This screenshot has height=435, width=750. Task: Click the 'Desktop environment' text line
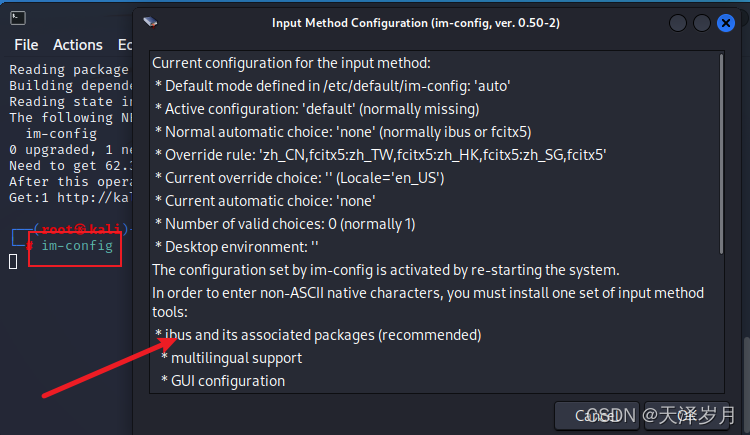point(237,247)
